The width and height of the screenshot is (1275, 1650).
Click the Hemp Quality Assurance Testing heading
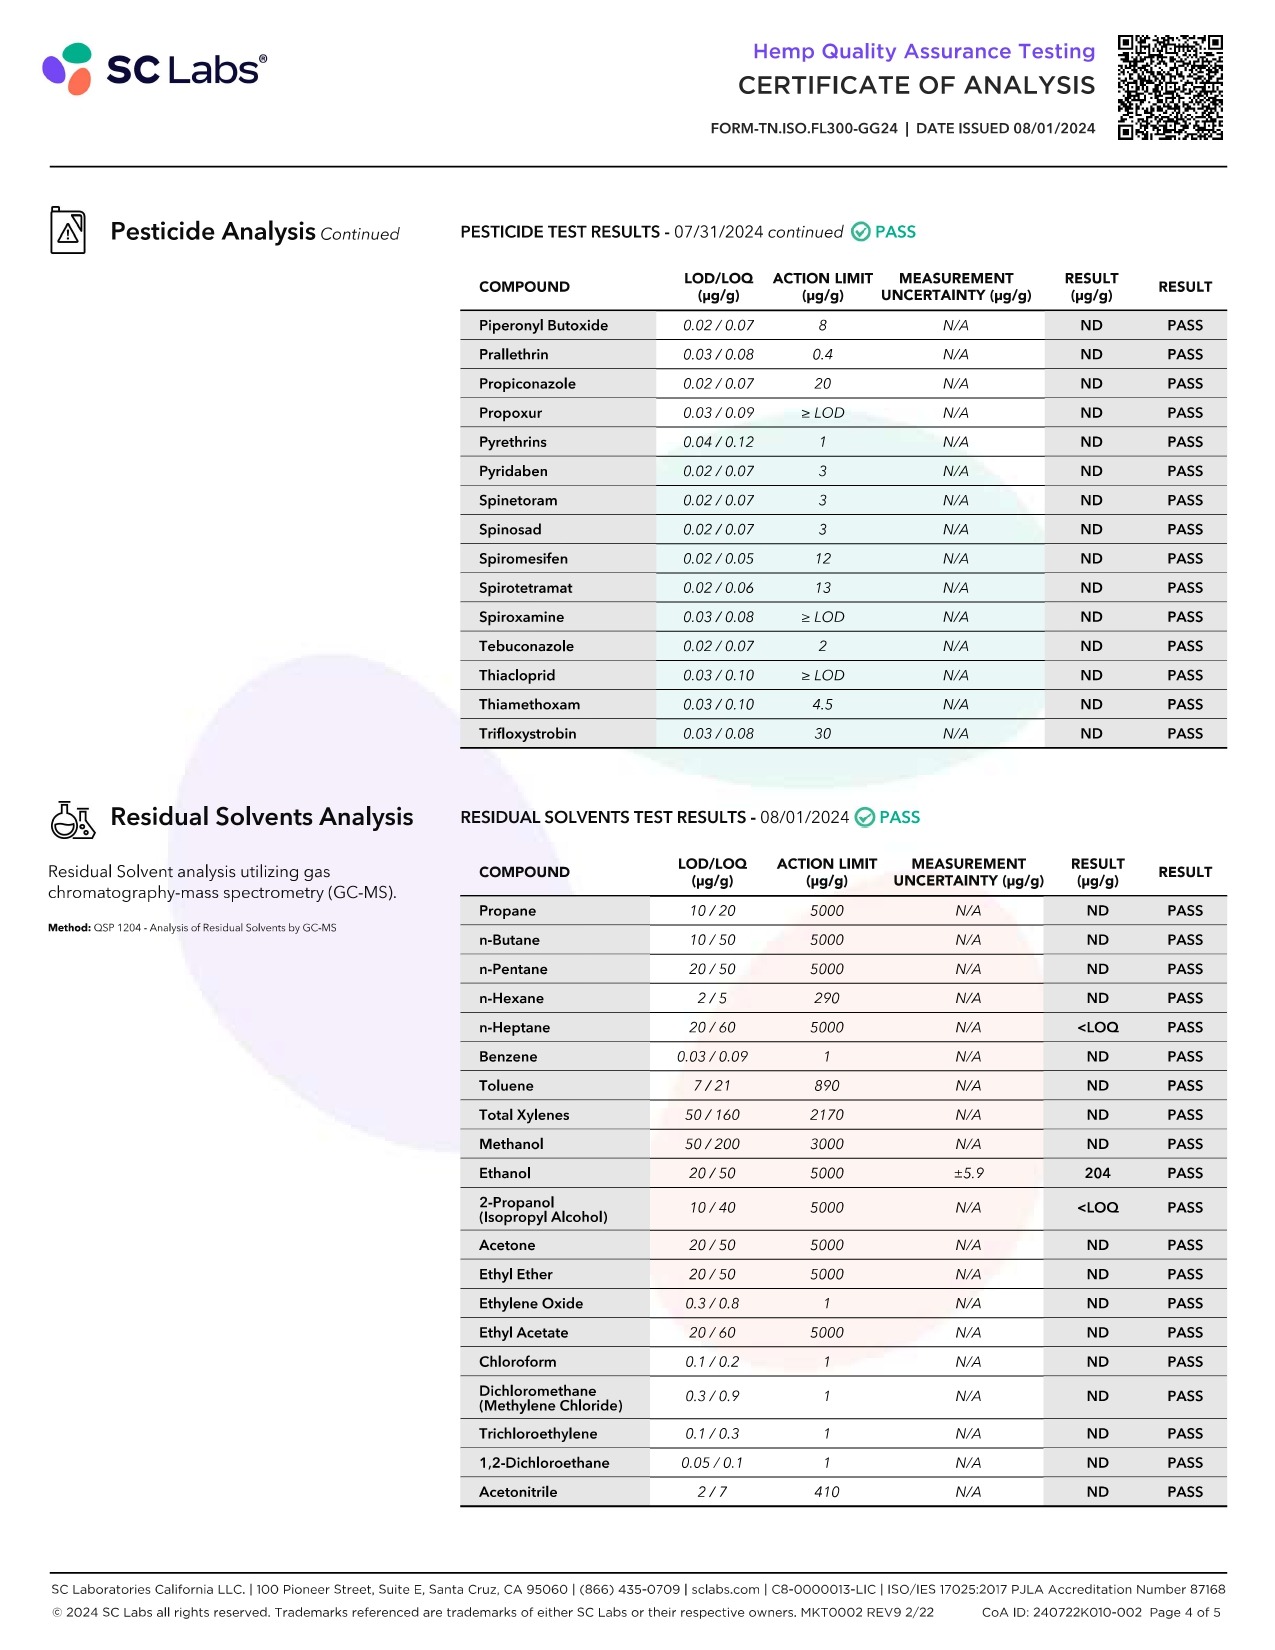[x=924, y=51]
